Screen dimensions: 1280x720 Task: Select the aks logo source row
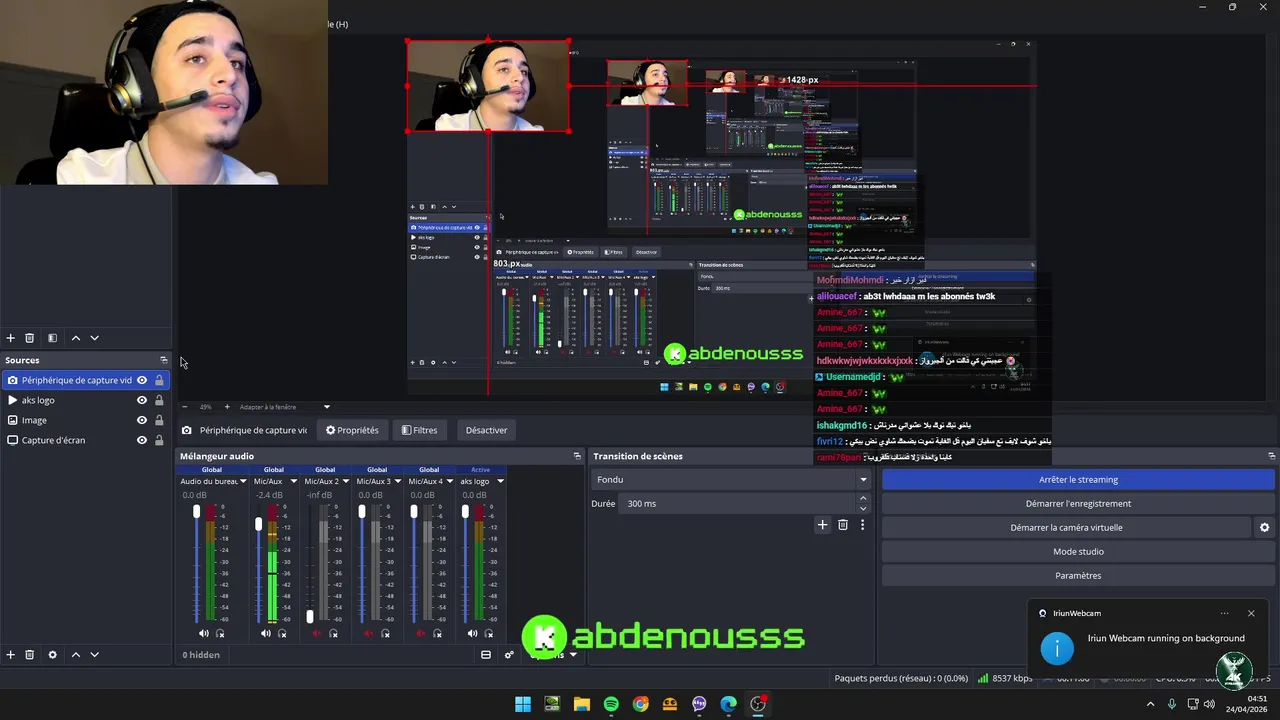85,400
